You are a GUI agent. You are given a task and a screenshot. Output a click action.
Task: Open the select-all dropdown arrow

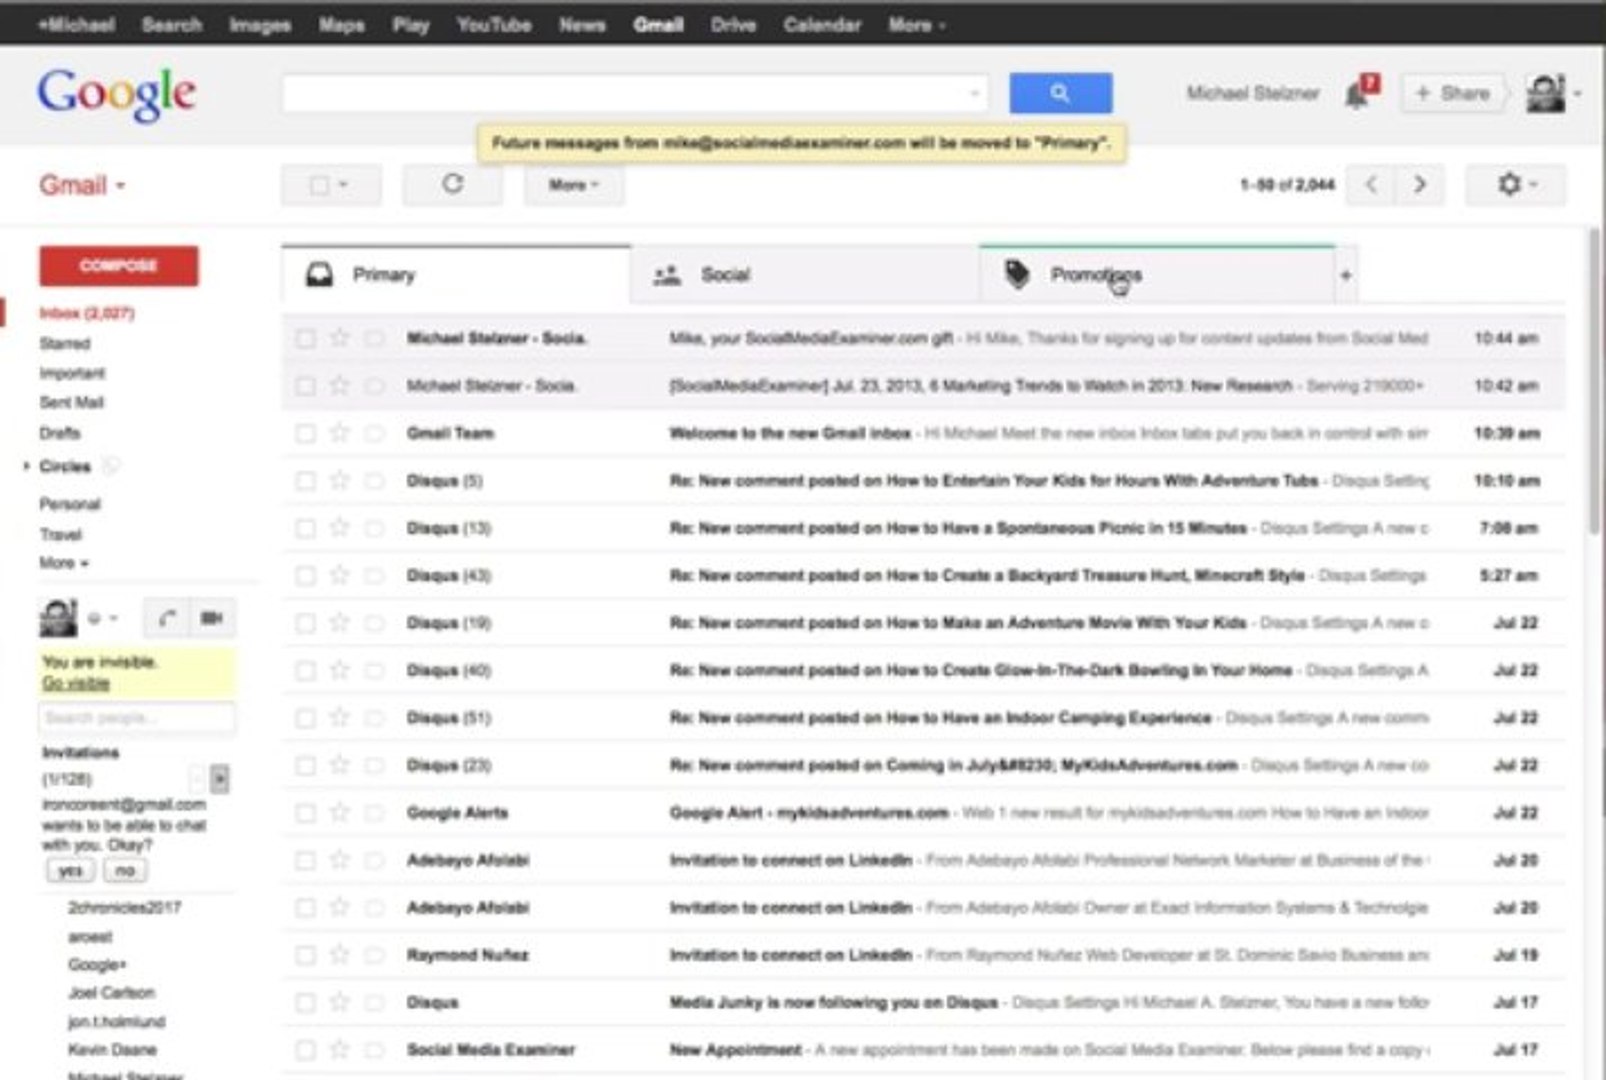[344, 184]
